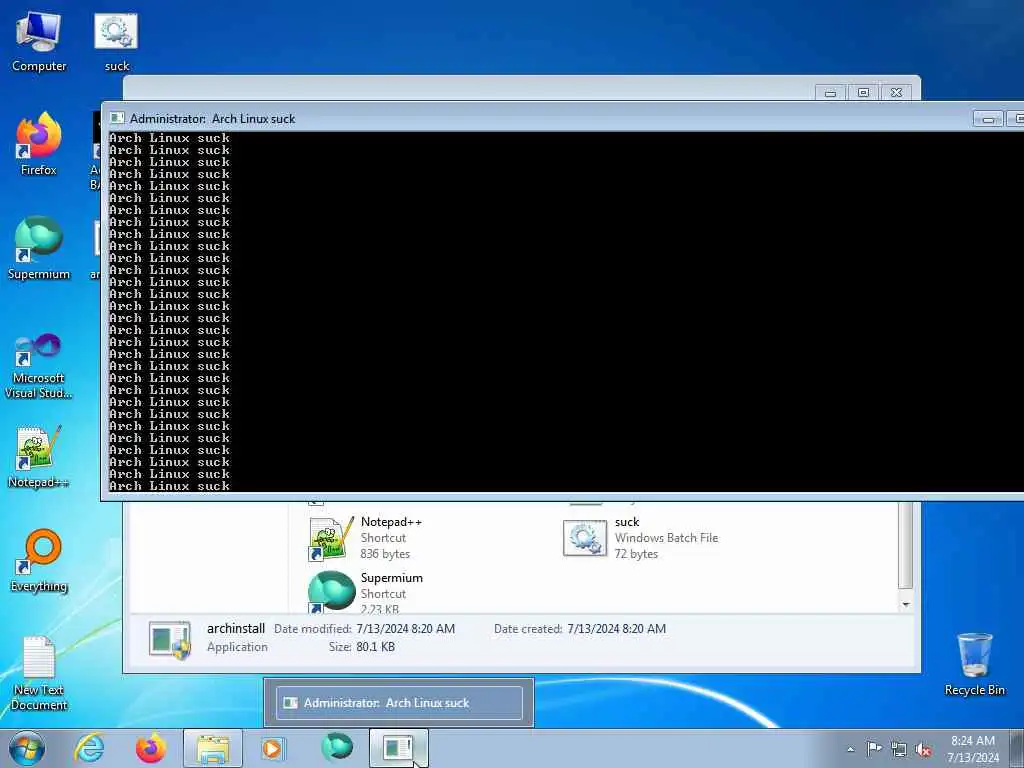Click the Supermium taskbar icon
Image resolution: width=1024 pixels, height=768 pixels.
point(336,747)
